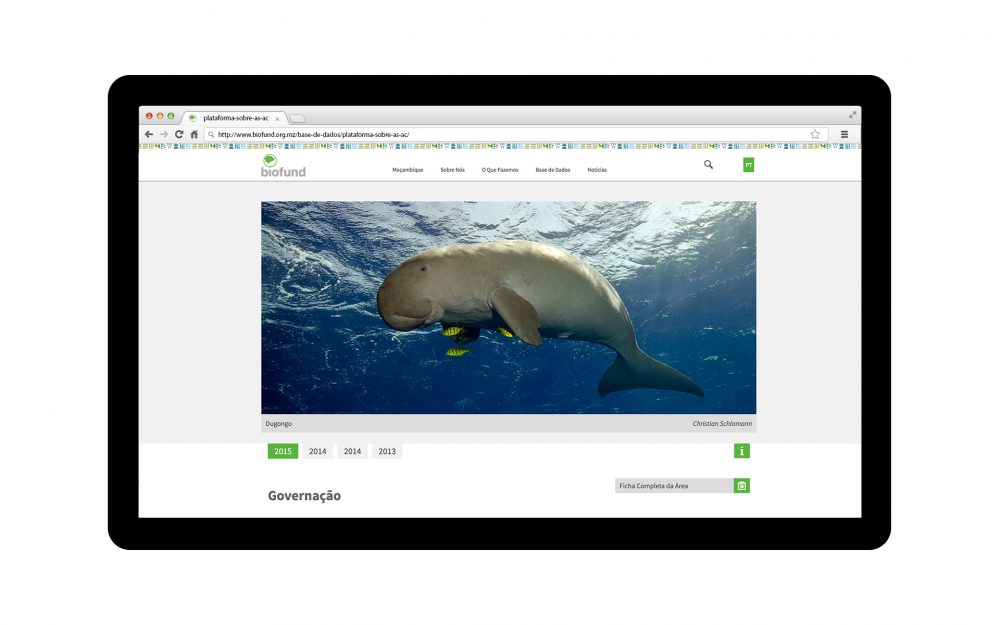Open the site search magnifier icon
This screenshot has width=1000, height=625.
coord(708,165)
